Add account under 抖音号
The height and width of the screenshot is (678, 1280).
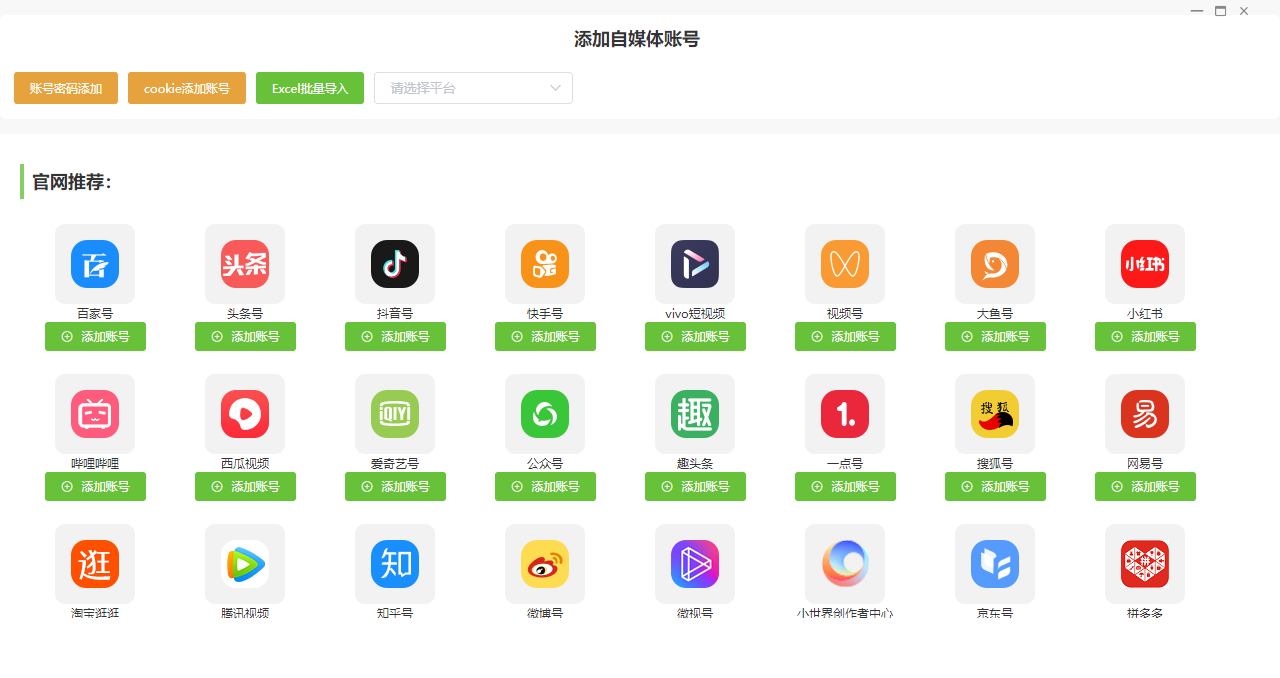[x=395, y=337]
